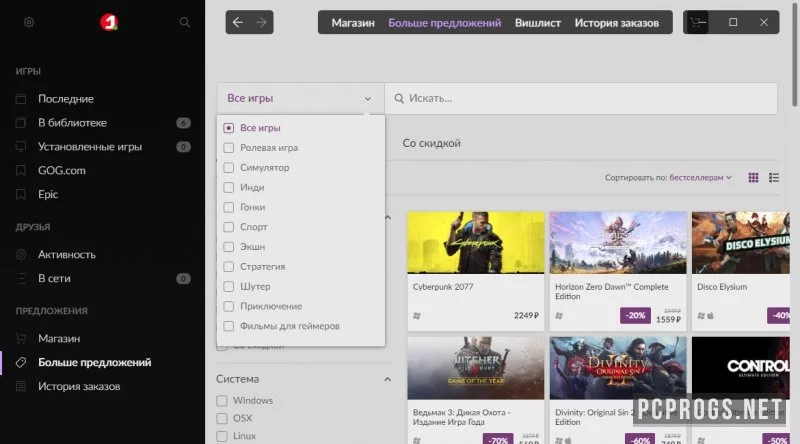800x444 pixels.
Task: Click the search field magnifier icon
Action: tap(399, 98)
